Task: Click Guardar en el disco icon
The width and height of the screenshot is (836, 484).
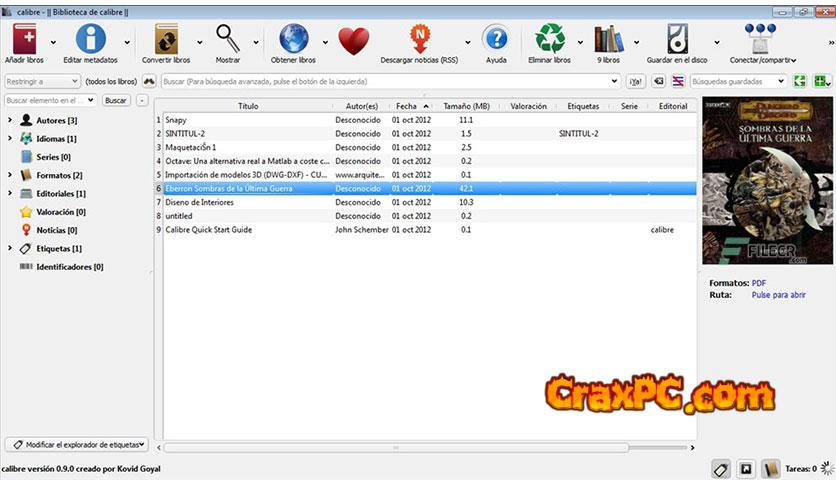Action: pos(679,39)
